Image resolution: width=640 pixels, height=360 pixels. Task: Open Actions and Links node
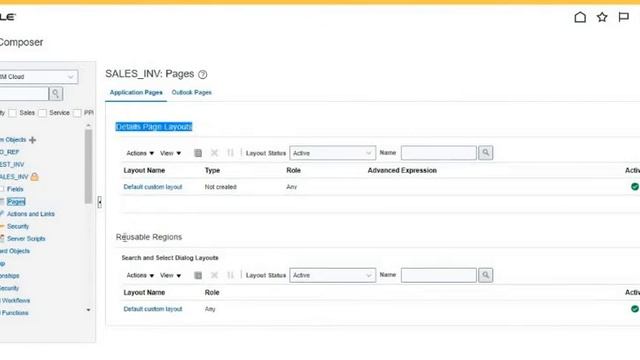point(31,214)
